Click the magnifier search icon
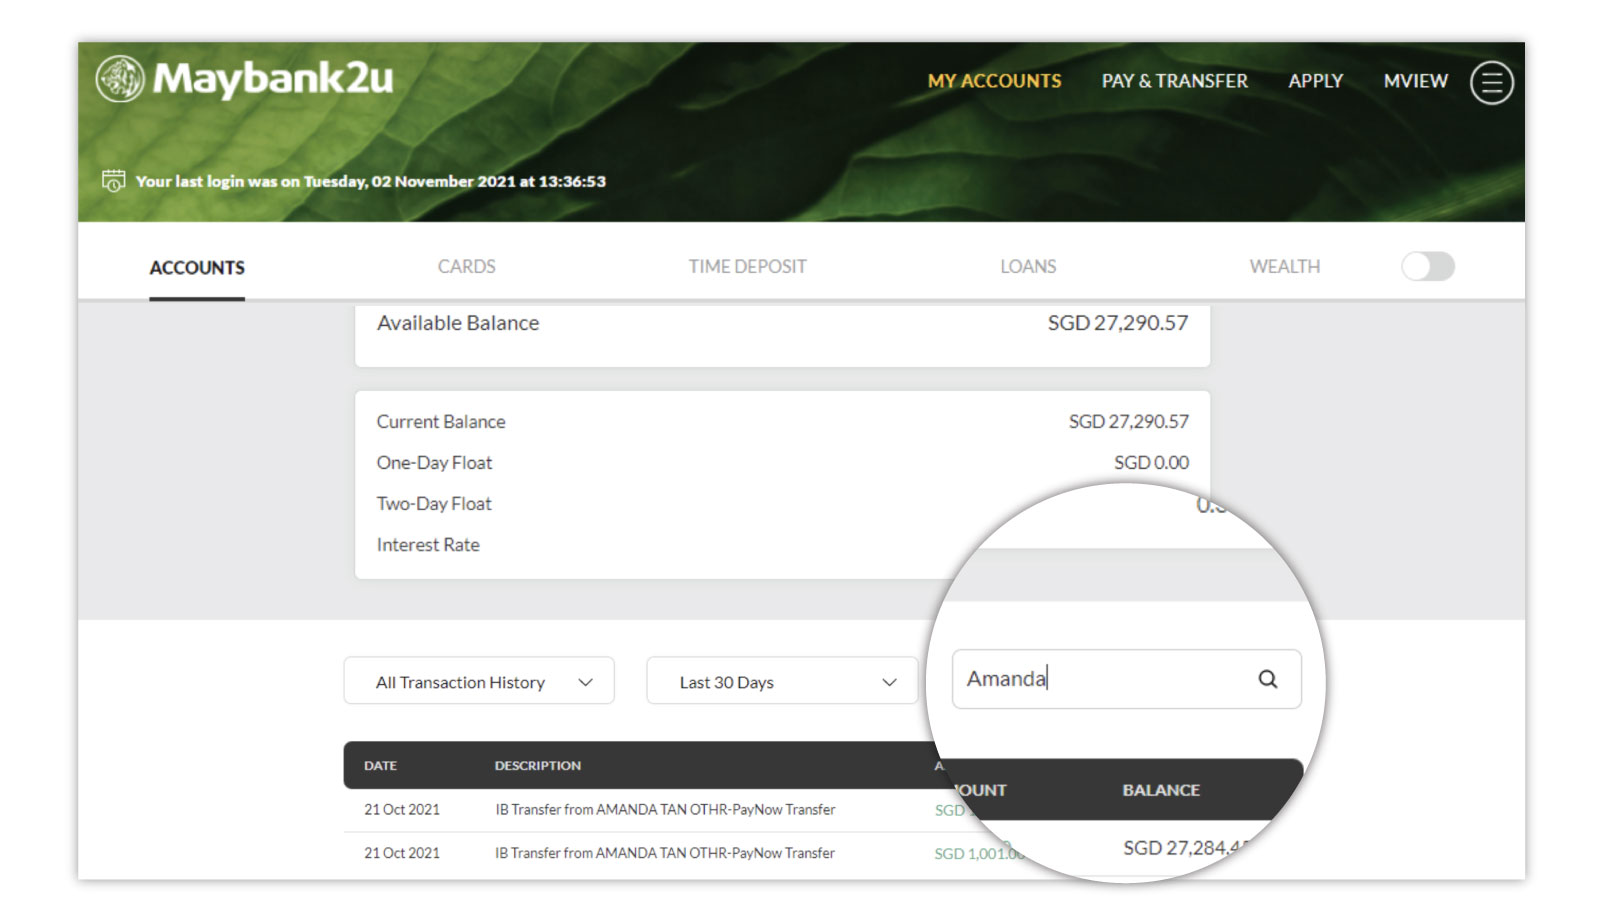The image size is (1600, 919). [1267, 679]
